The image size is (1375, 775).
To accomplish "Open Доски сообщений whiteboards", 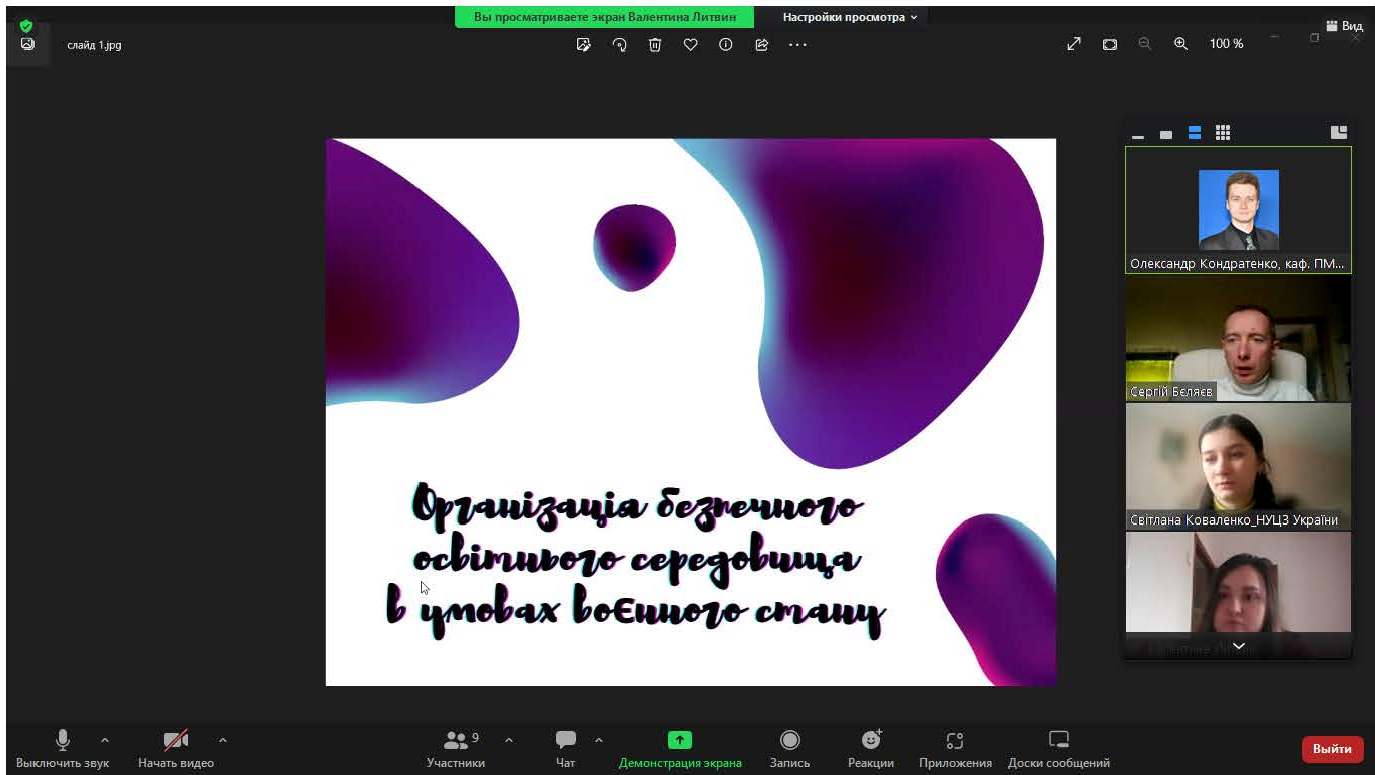I will [1058, 748].
